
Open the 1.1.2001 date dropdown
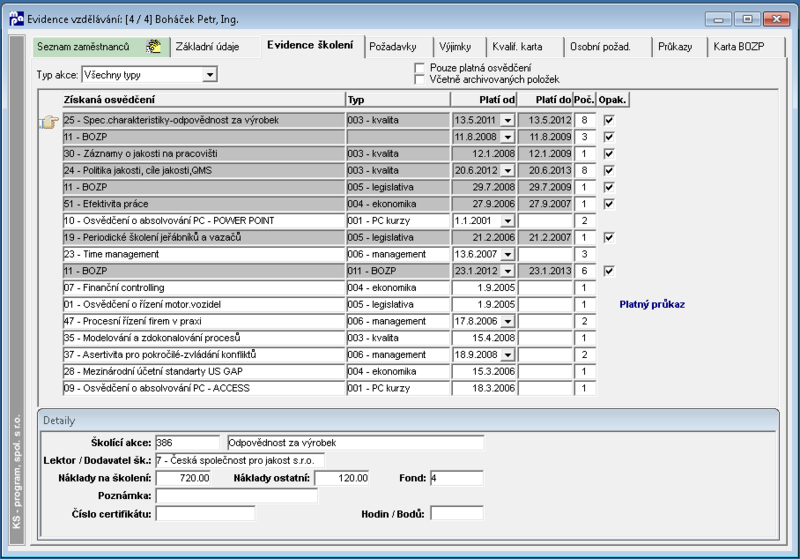[x=508, y=221]
